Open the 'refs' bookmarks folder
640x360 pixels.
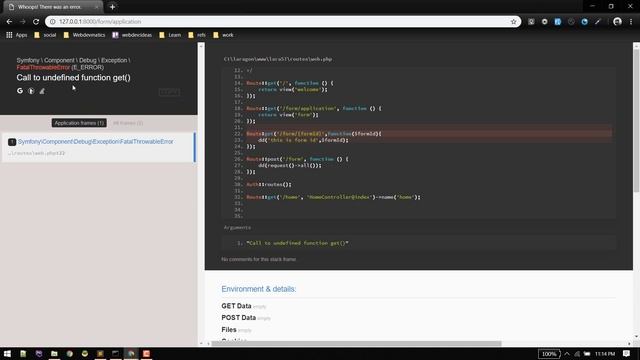pos(197,35)
